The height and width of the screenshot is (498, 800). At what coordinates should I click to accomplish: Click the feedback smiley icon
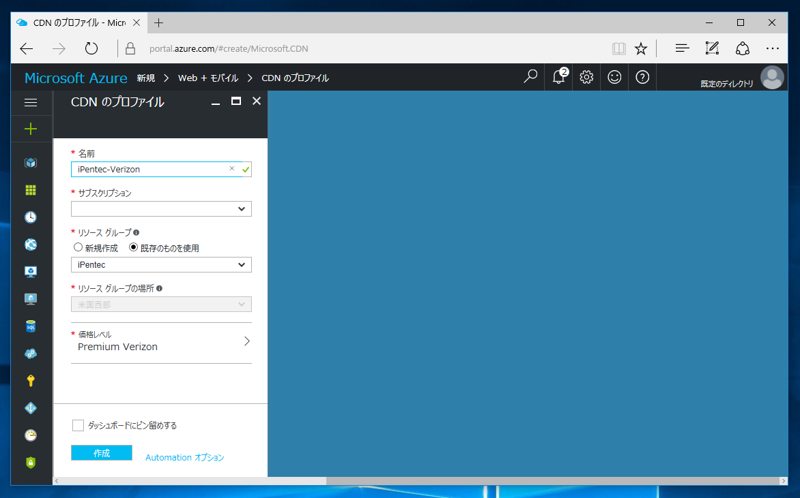click(x=614, y=77)
